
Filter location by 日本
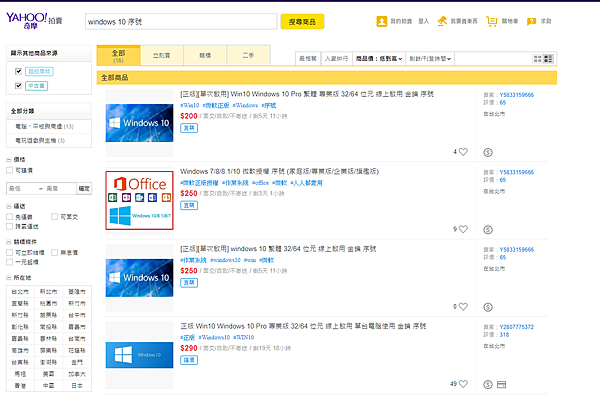click(77, 386)
